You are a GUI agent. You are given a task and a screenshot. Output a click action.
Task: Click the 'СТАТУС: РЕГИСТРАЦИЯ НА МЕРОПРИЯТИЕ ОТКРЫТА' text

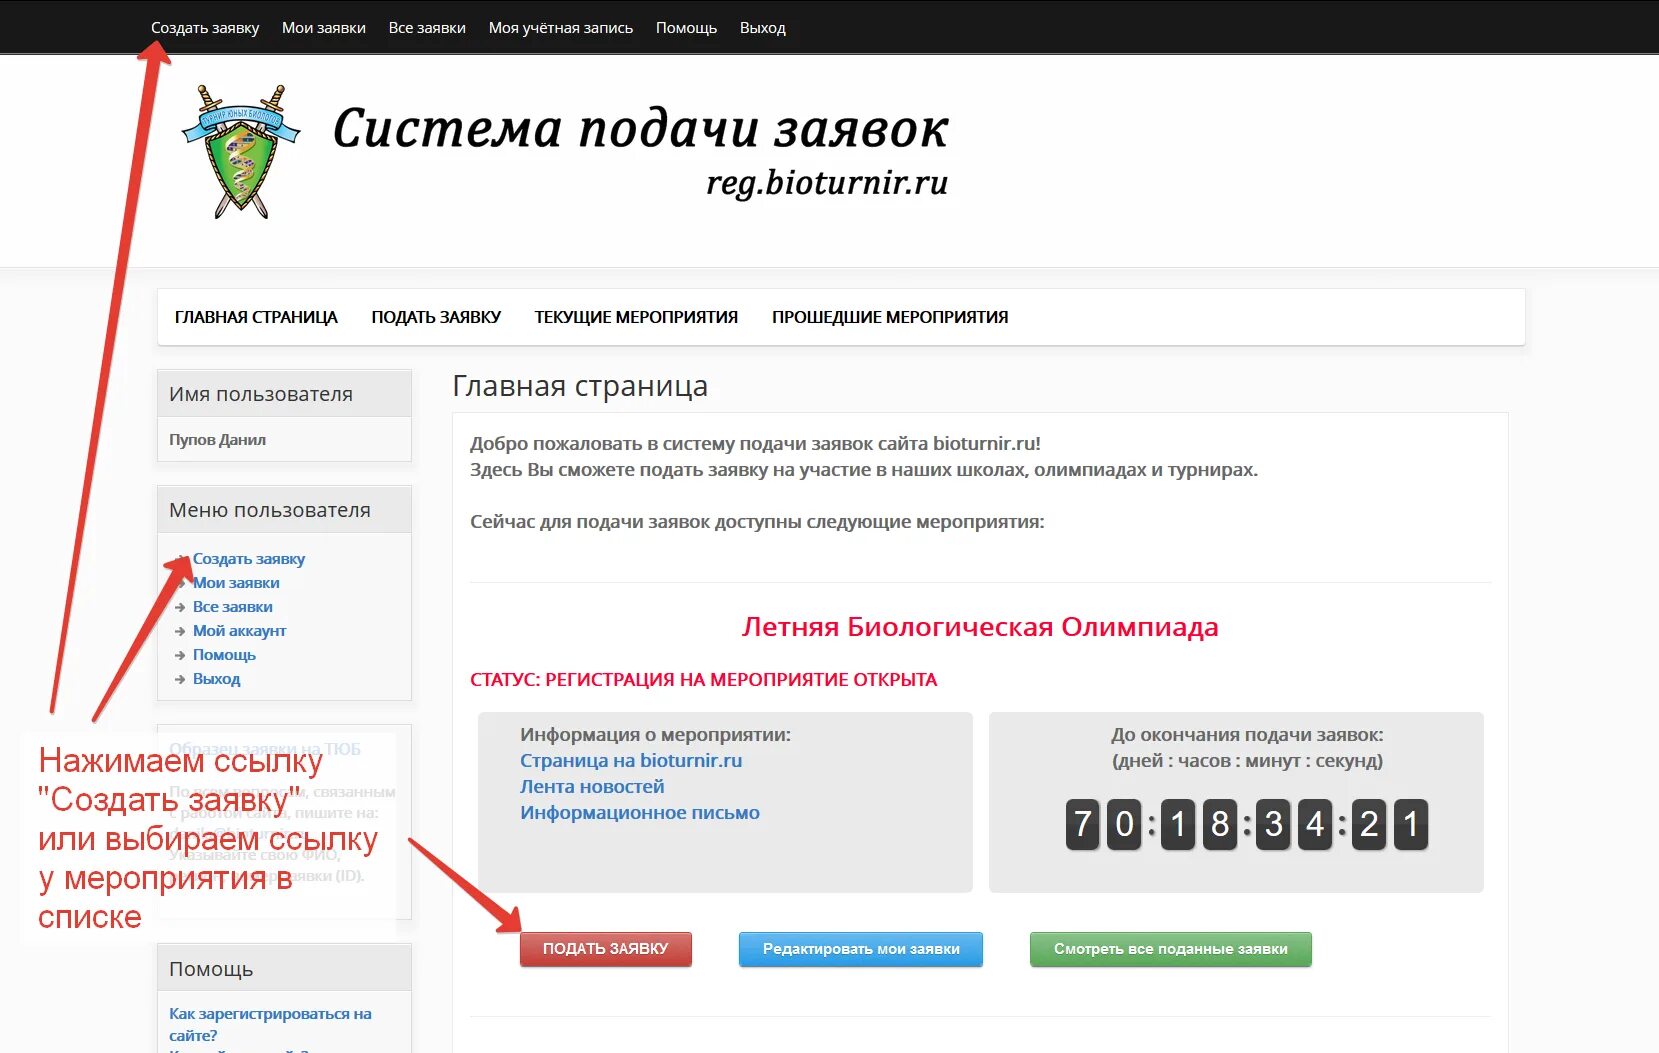coord(703,680)
